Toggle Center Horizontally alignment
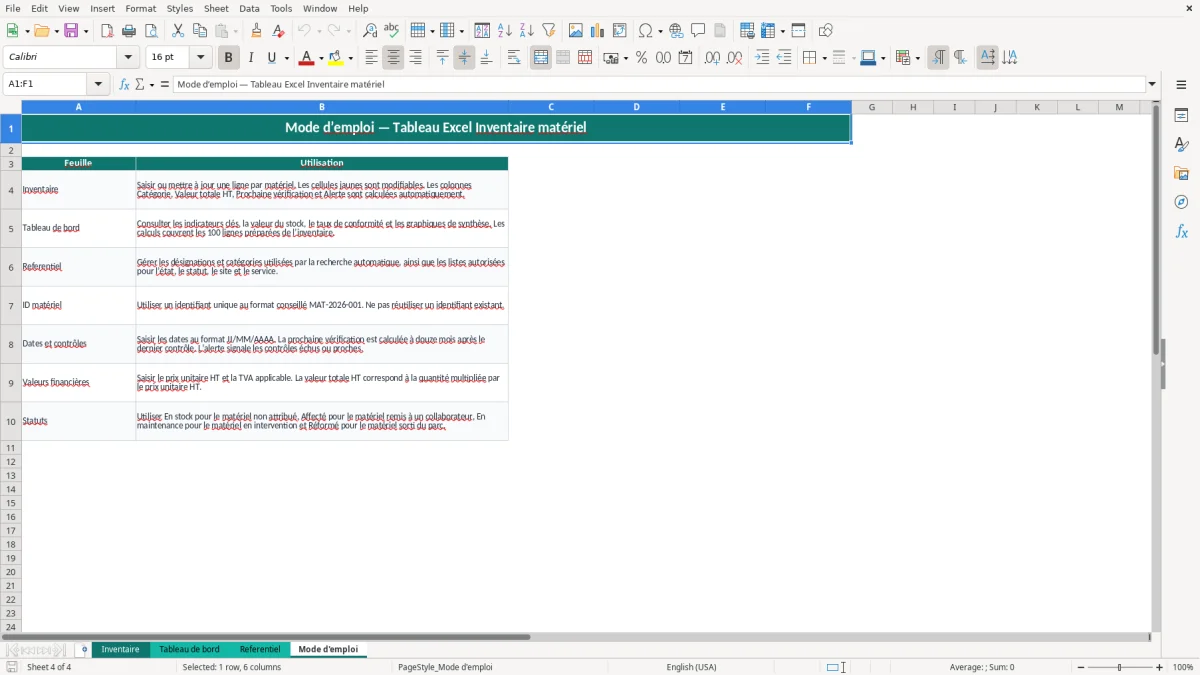The height and width of the screenshot is (675, 1200). coord(393,58)
